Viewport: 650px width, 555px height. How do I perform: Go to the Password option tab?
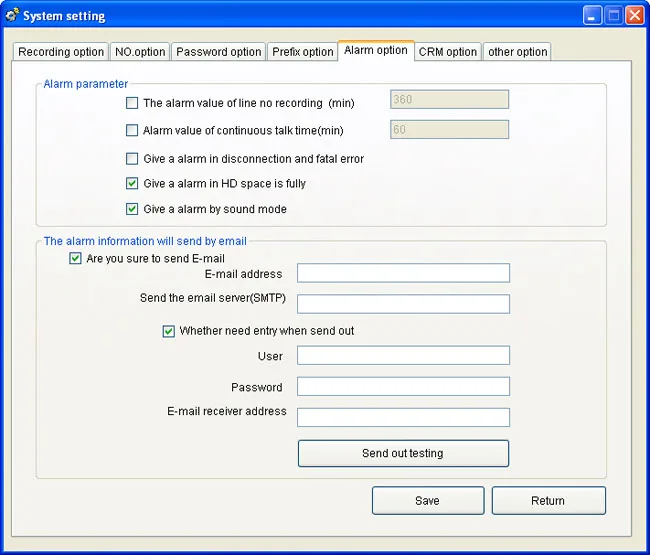click(x=218, y=52)
